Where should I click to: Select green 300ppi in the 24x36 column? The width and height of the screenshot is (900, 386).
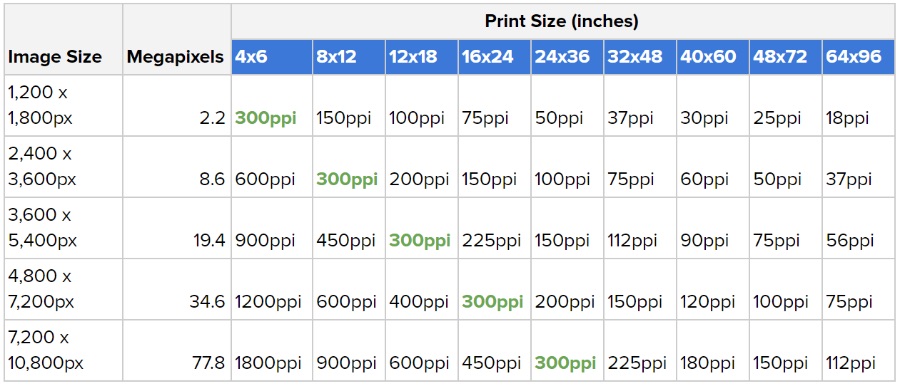tap(565, 363)
